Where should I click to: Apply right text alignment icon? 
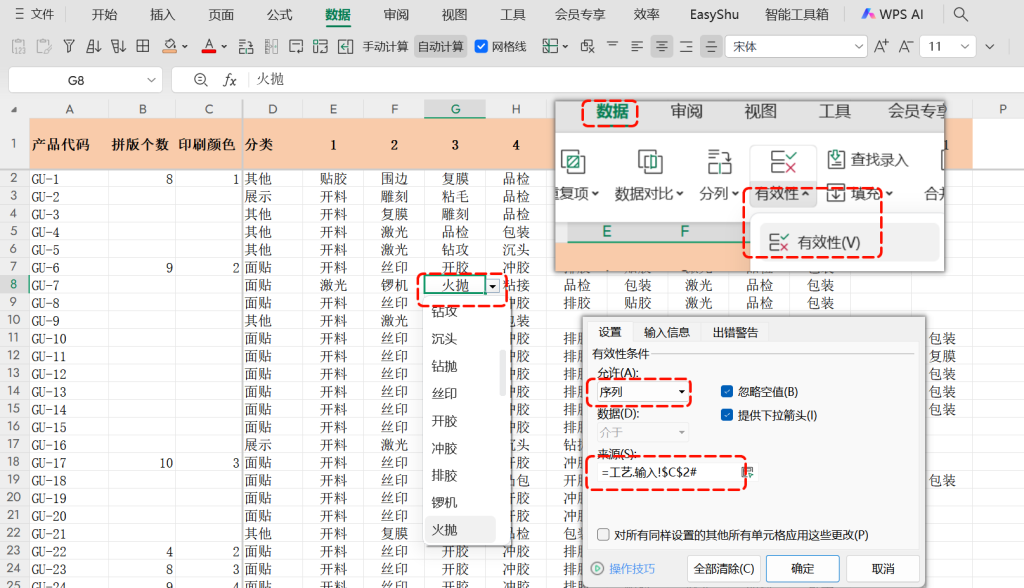(x=686, y=46)
